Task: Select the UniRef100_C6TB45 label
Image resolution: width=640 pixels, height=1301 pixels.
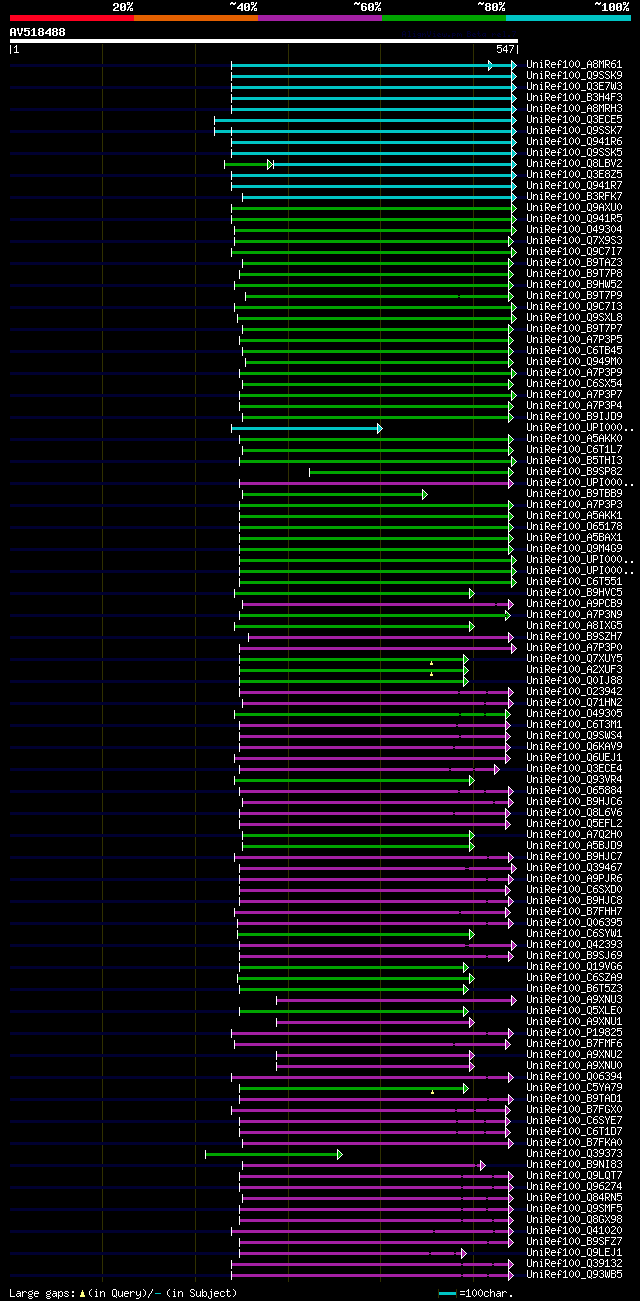Action: pos(575,351)
